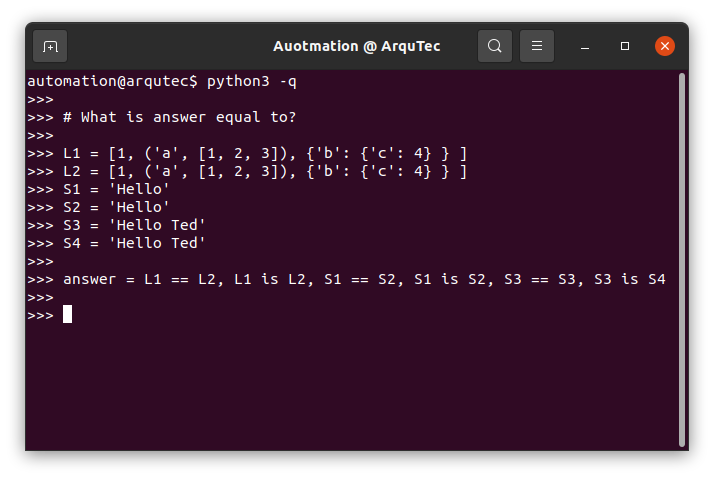Click the window title 'Auotmation @ ArquTec'
The height and width of the screenshot is (479, 714).
tap(357, 46)
